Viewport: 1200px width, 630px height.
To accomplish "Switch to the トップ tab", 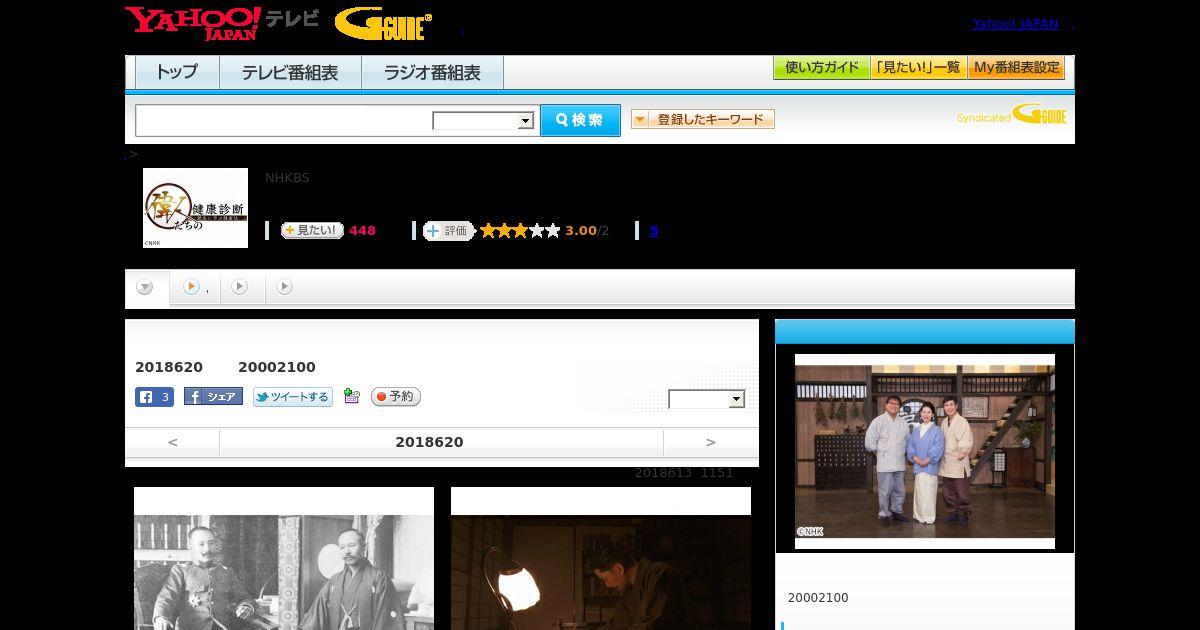I will point(177,72).
